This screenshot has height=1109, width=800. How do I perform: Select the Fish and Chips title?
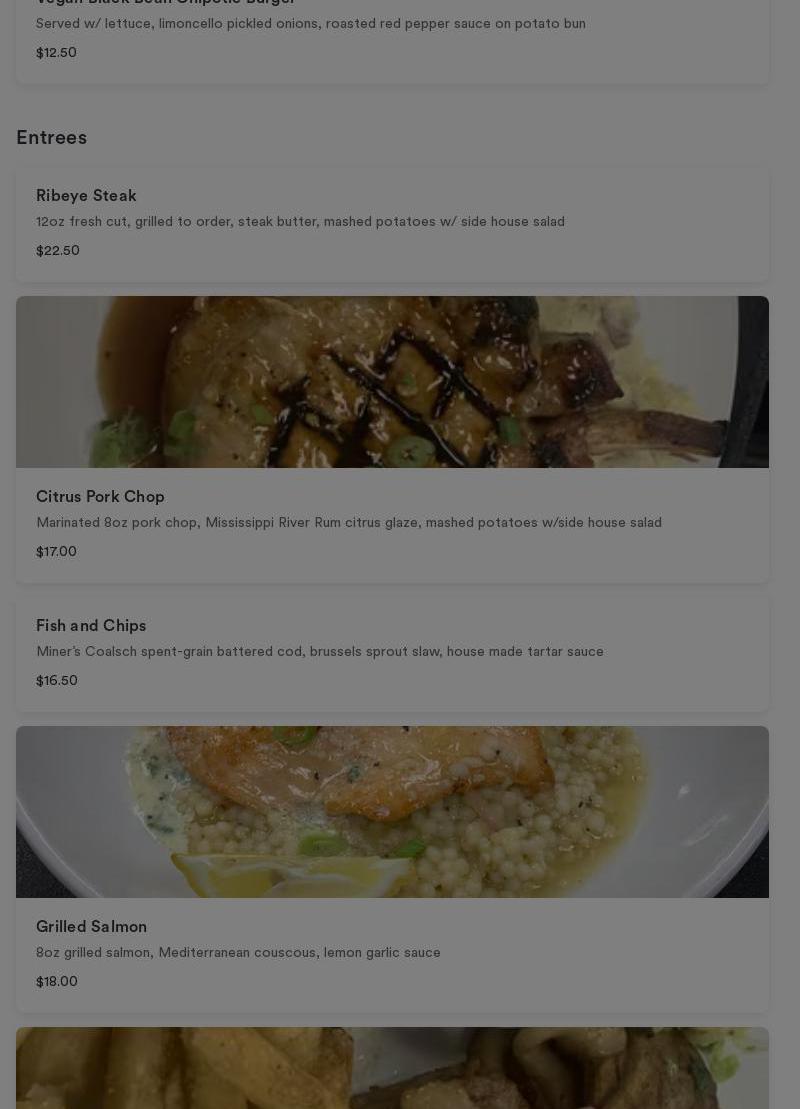pyautogui.click(x=91, y=625)
